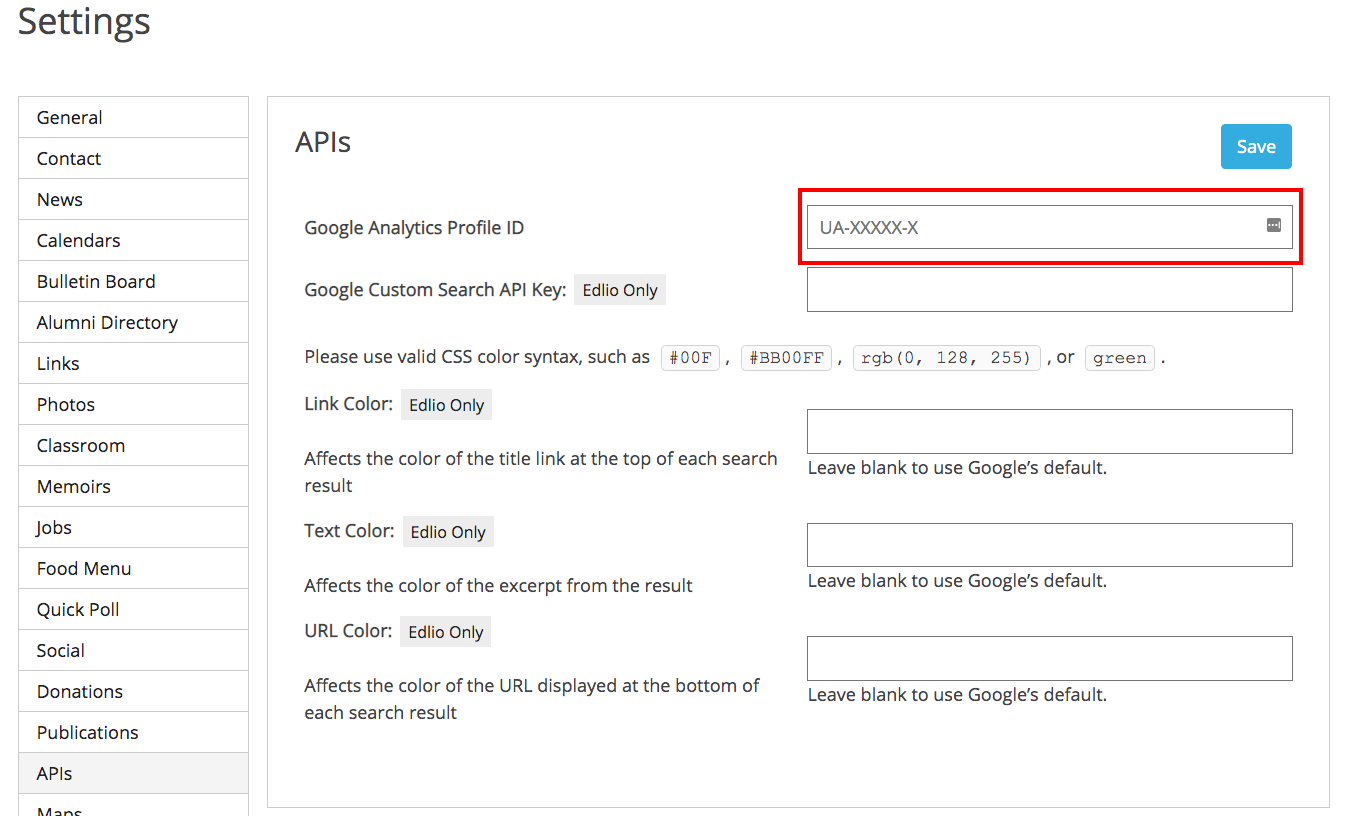Go to Contact settings

click(x=133, y=159)
